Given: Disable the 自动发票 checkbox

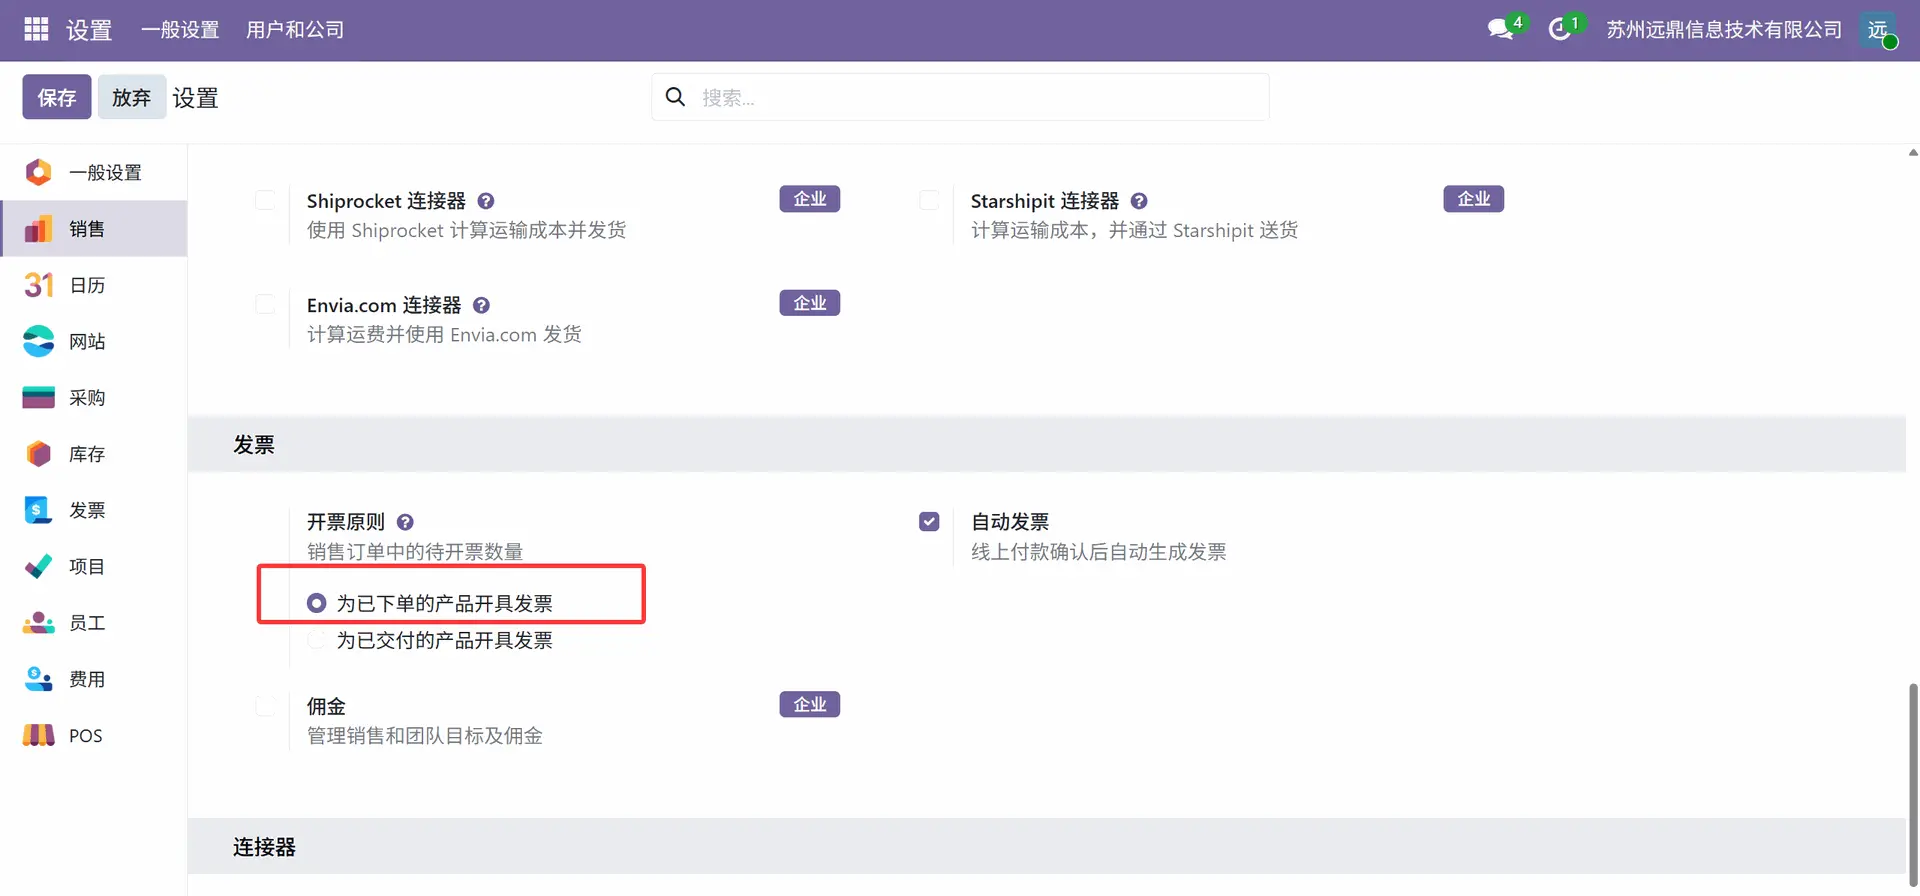Looking at the screenshot, I should coord(929,522).
